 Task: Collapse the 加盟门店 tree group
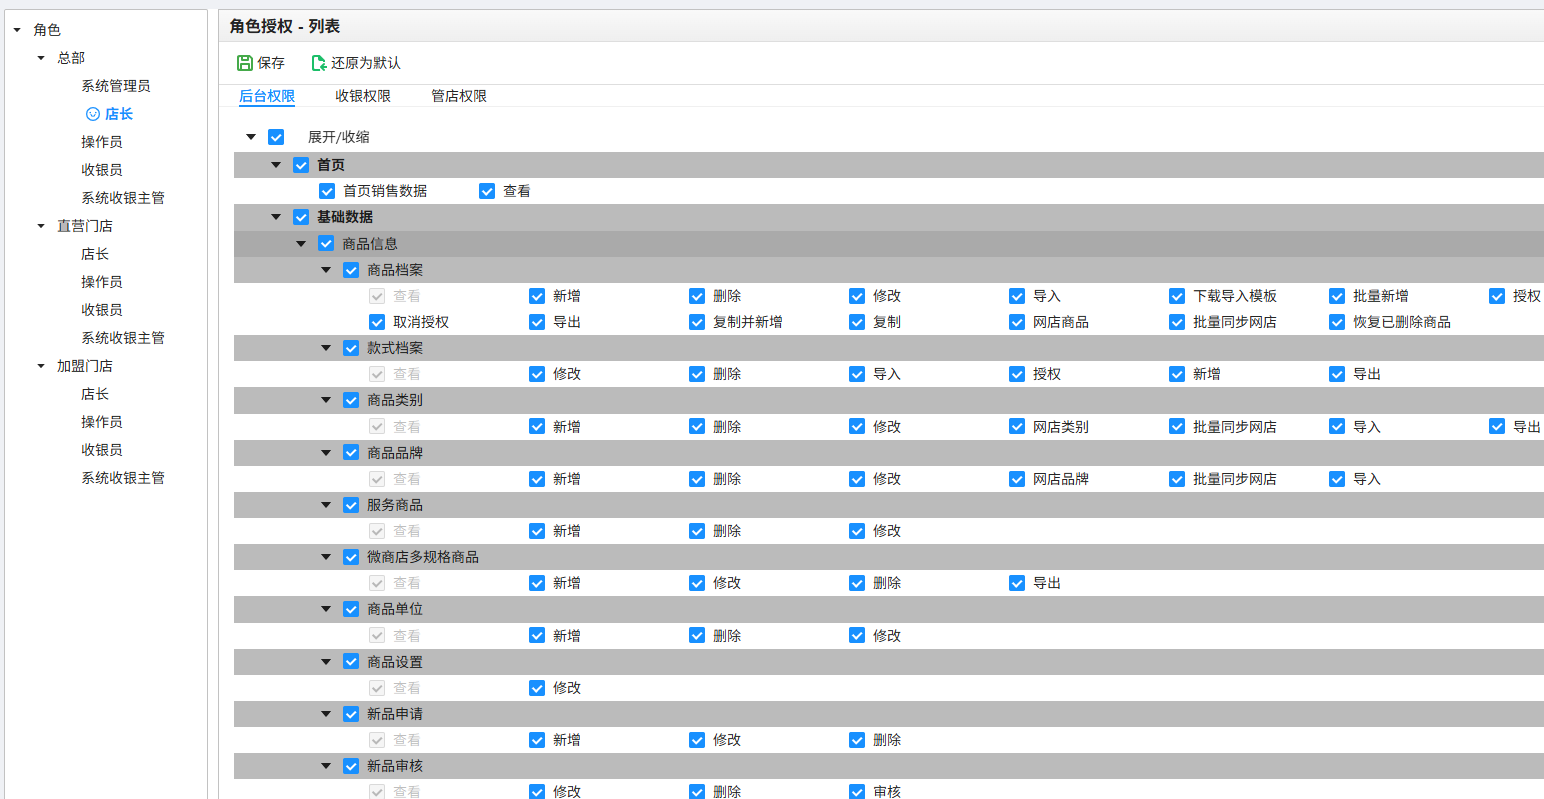(41, 366)
